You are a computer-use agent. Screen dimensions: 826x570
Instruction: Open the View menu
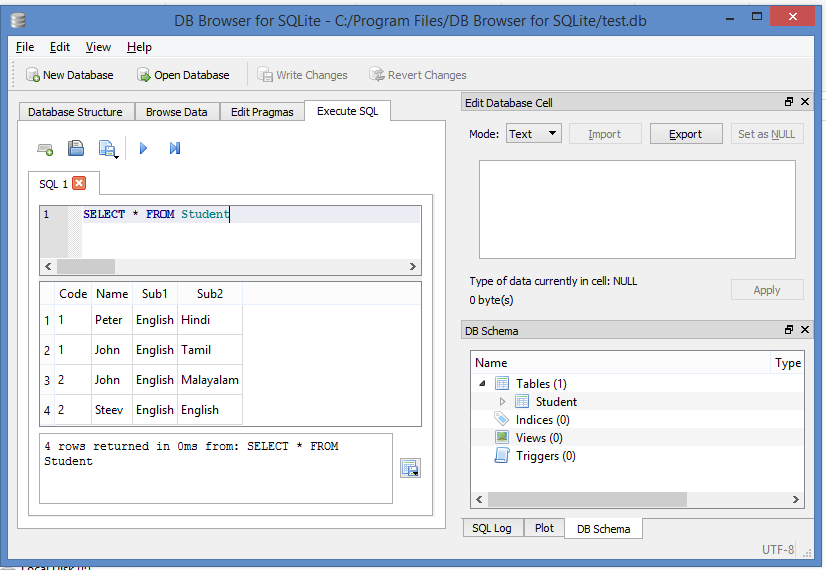(98, 47)
